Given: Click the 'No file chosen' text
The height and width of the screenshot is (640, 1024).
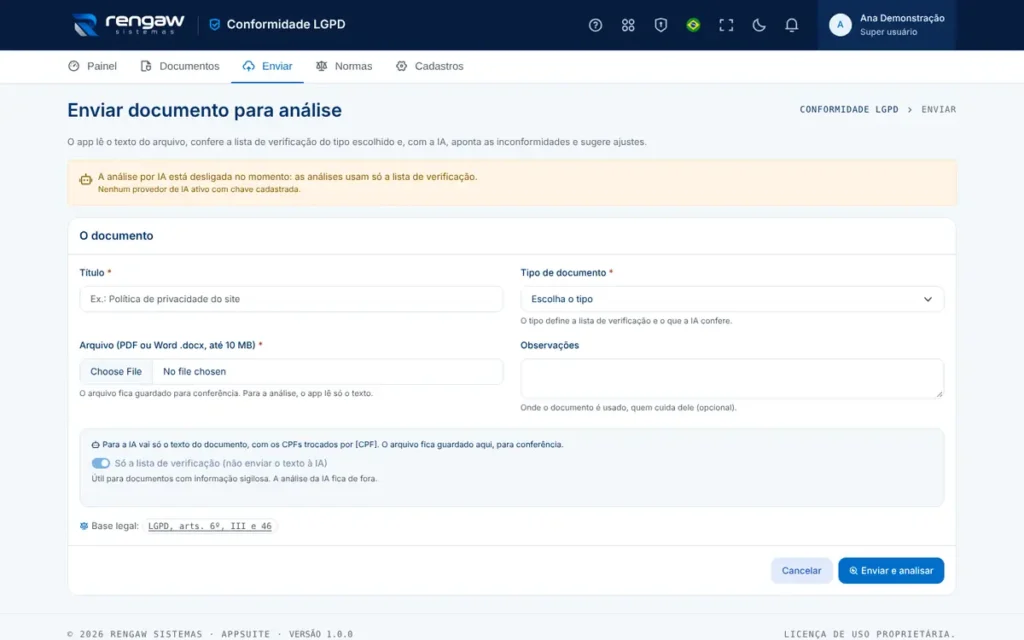Looking at the screenshot, I should coord(195,372).
